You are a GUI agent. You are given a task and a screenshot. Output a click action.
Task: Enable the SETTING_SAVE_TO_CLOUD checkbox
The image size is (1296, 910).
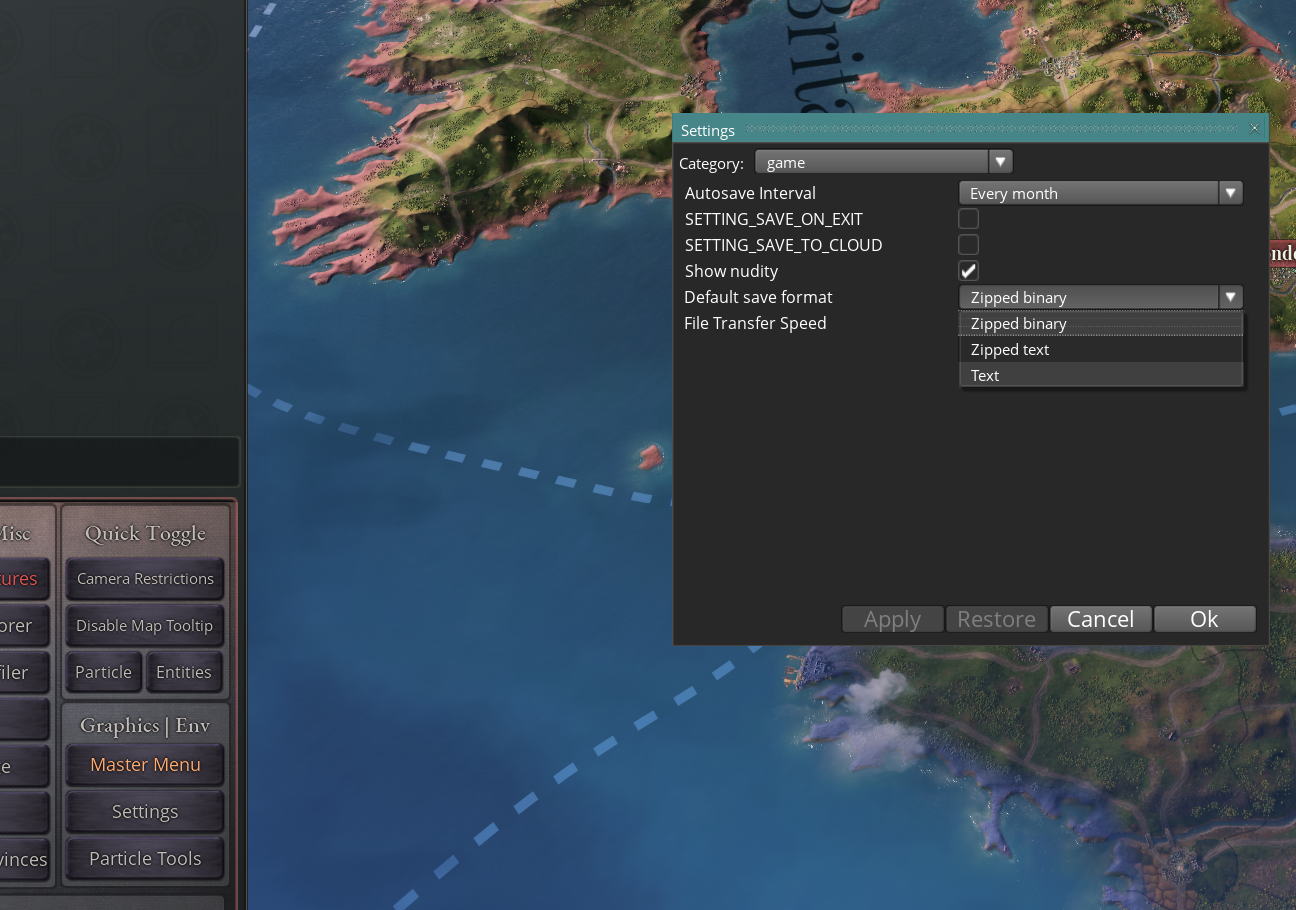pyautogui.click(x=968, y=244)
